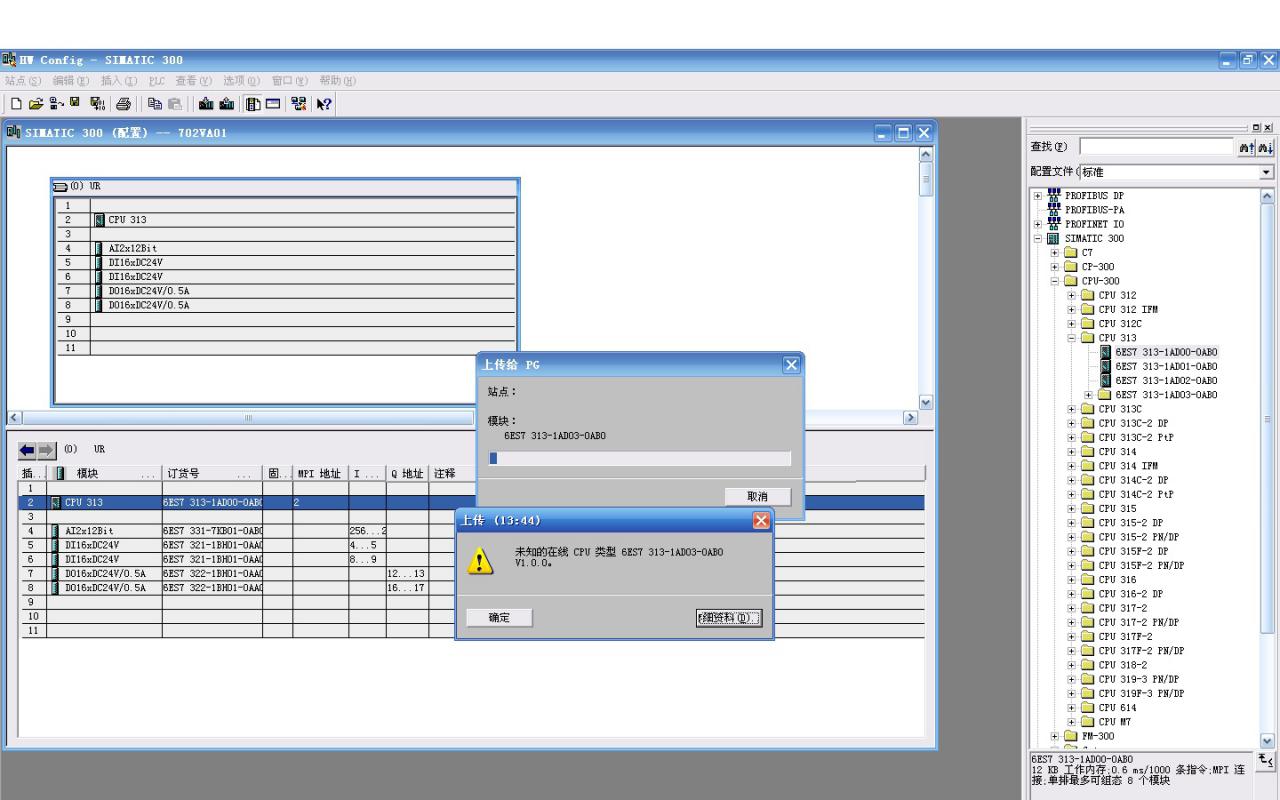Click 取消 in the 上传给 PG dialog

click(757, 496)
